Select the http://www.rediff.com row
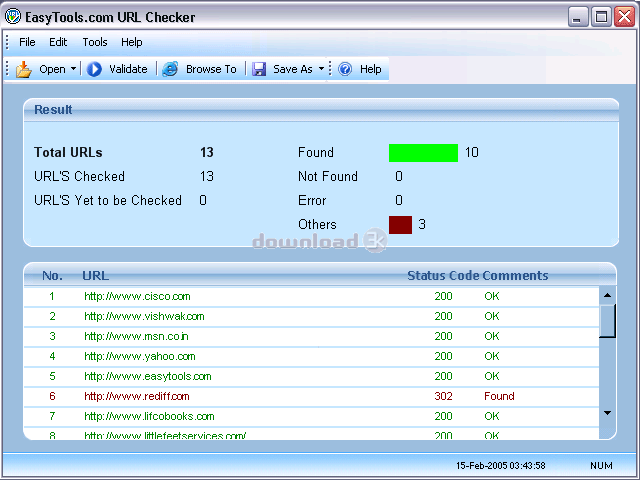 click(x=311, y=396)
